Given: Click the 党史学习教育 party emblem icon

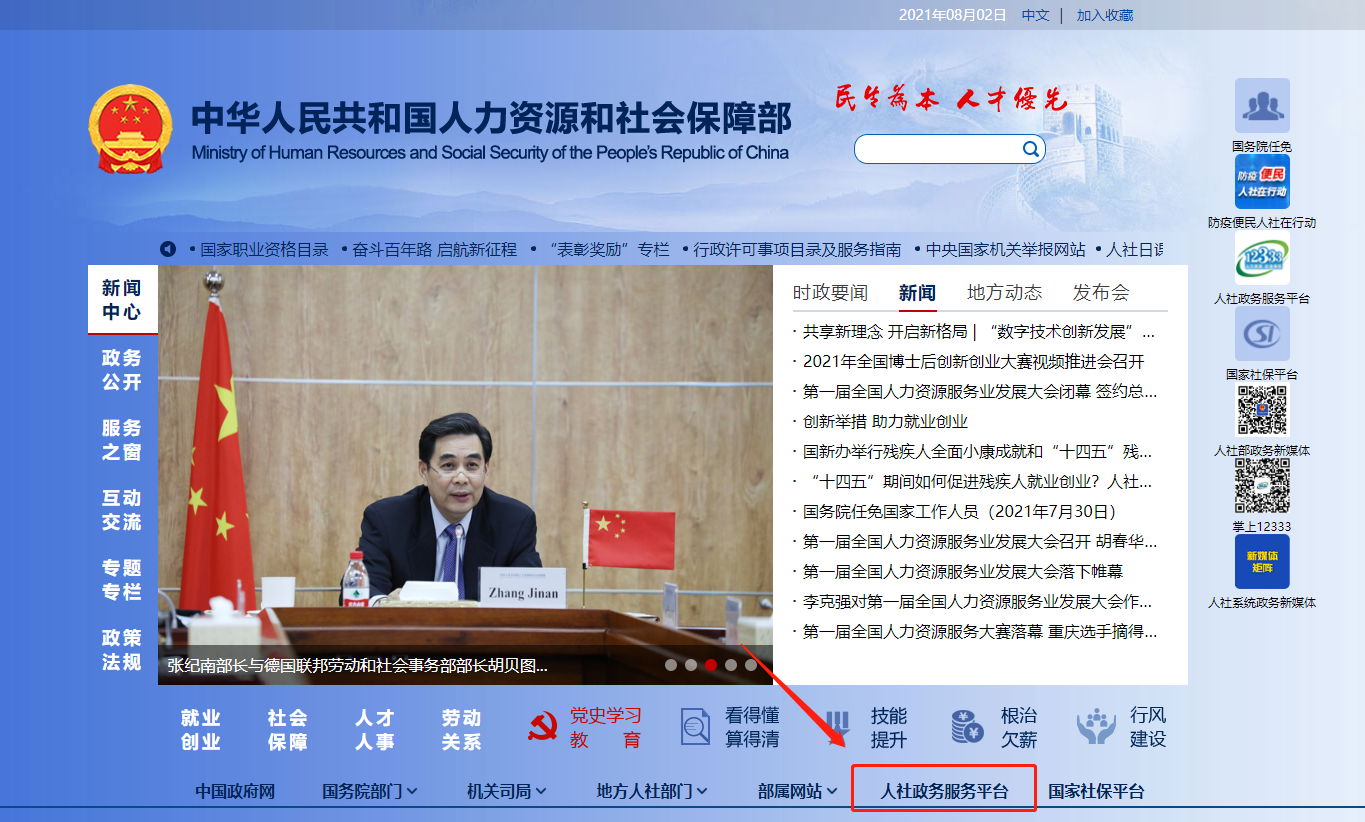Looking at the screenshot, I should point(543,728).
